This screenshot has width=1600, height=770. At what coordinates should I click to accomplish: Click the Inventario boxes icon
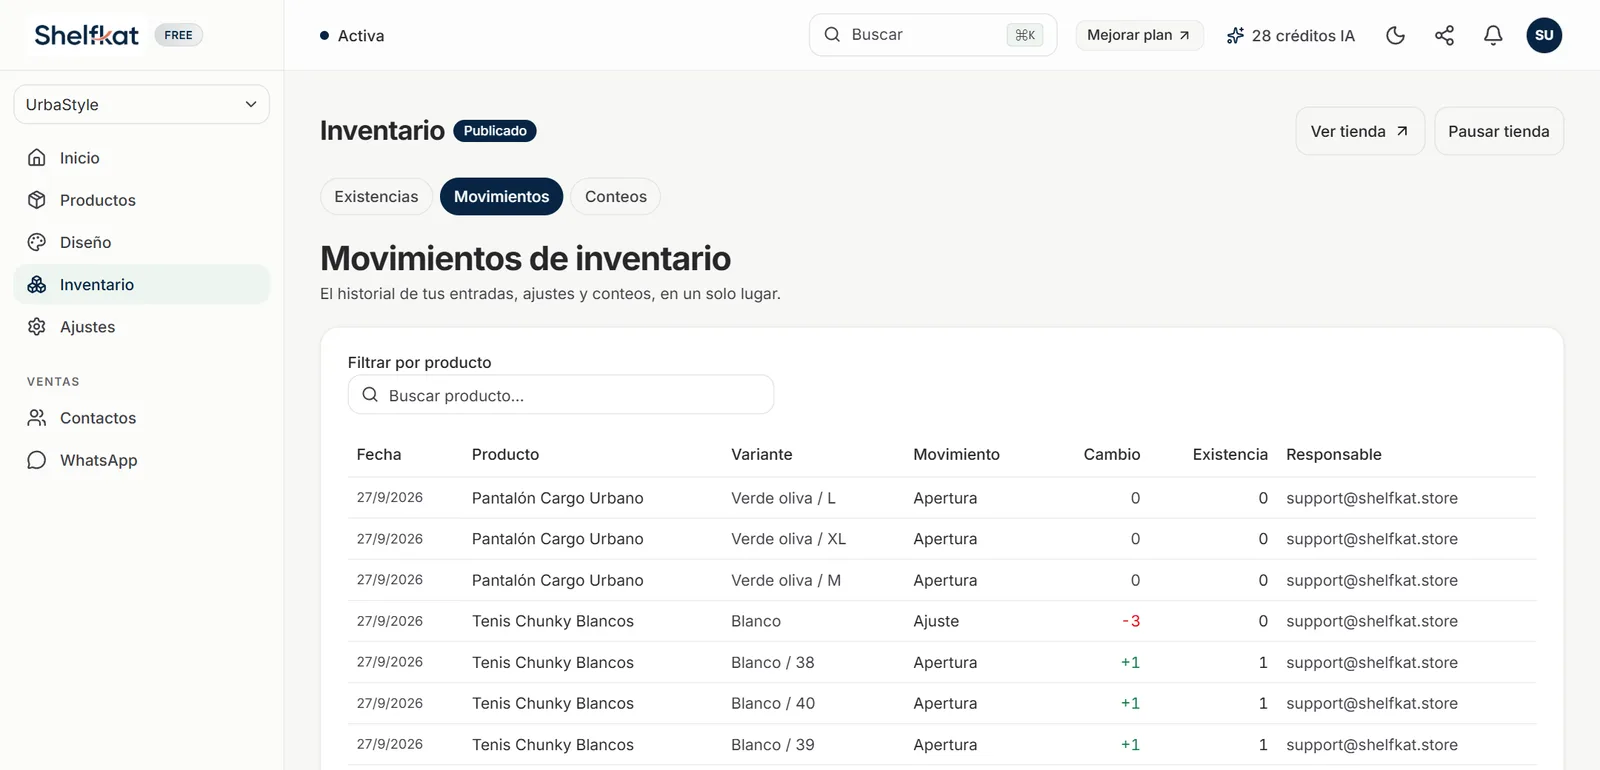point(37,285)
